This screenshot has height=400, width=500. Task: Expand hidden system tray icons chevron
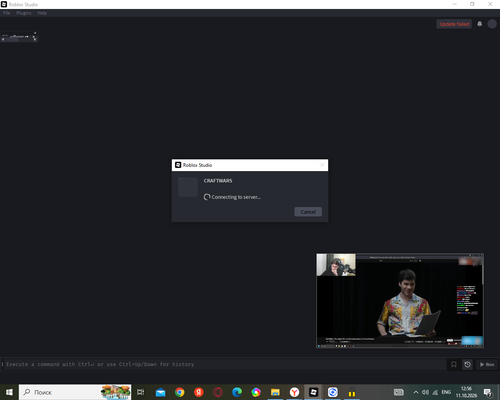(x=416, y=392)
